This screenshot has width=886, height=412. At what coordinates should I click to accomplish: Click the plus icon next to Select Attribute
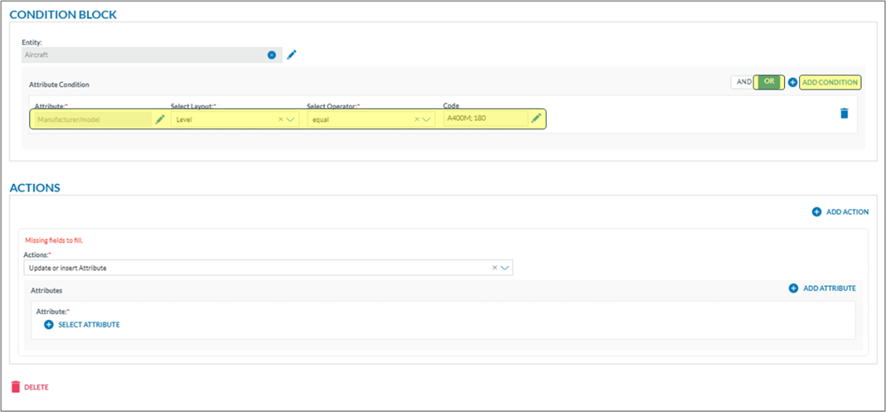click(48, 325)
